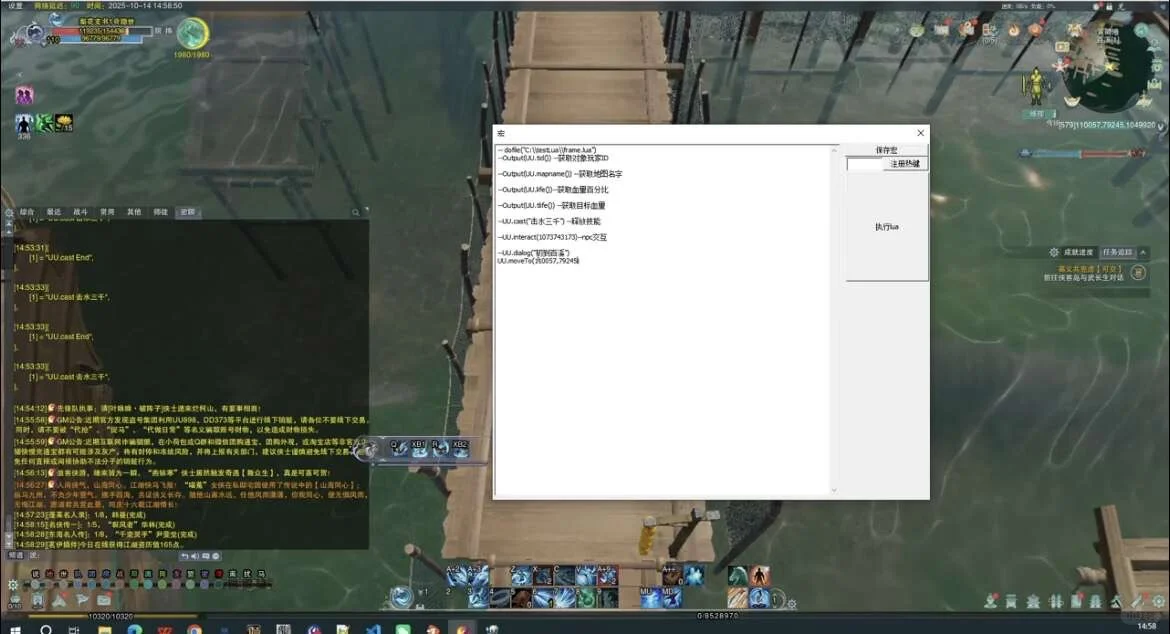Click the orange standing figure skill icon
The width and height of the screenshot is (1170, 634).
click(760, 575)
